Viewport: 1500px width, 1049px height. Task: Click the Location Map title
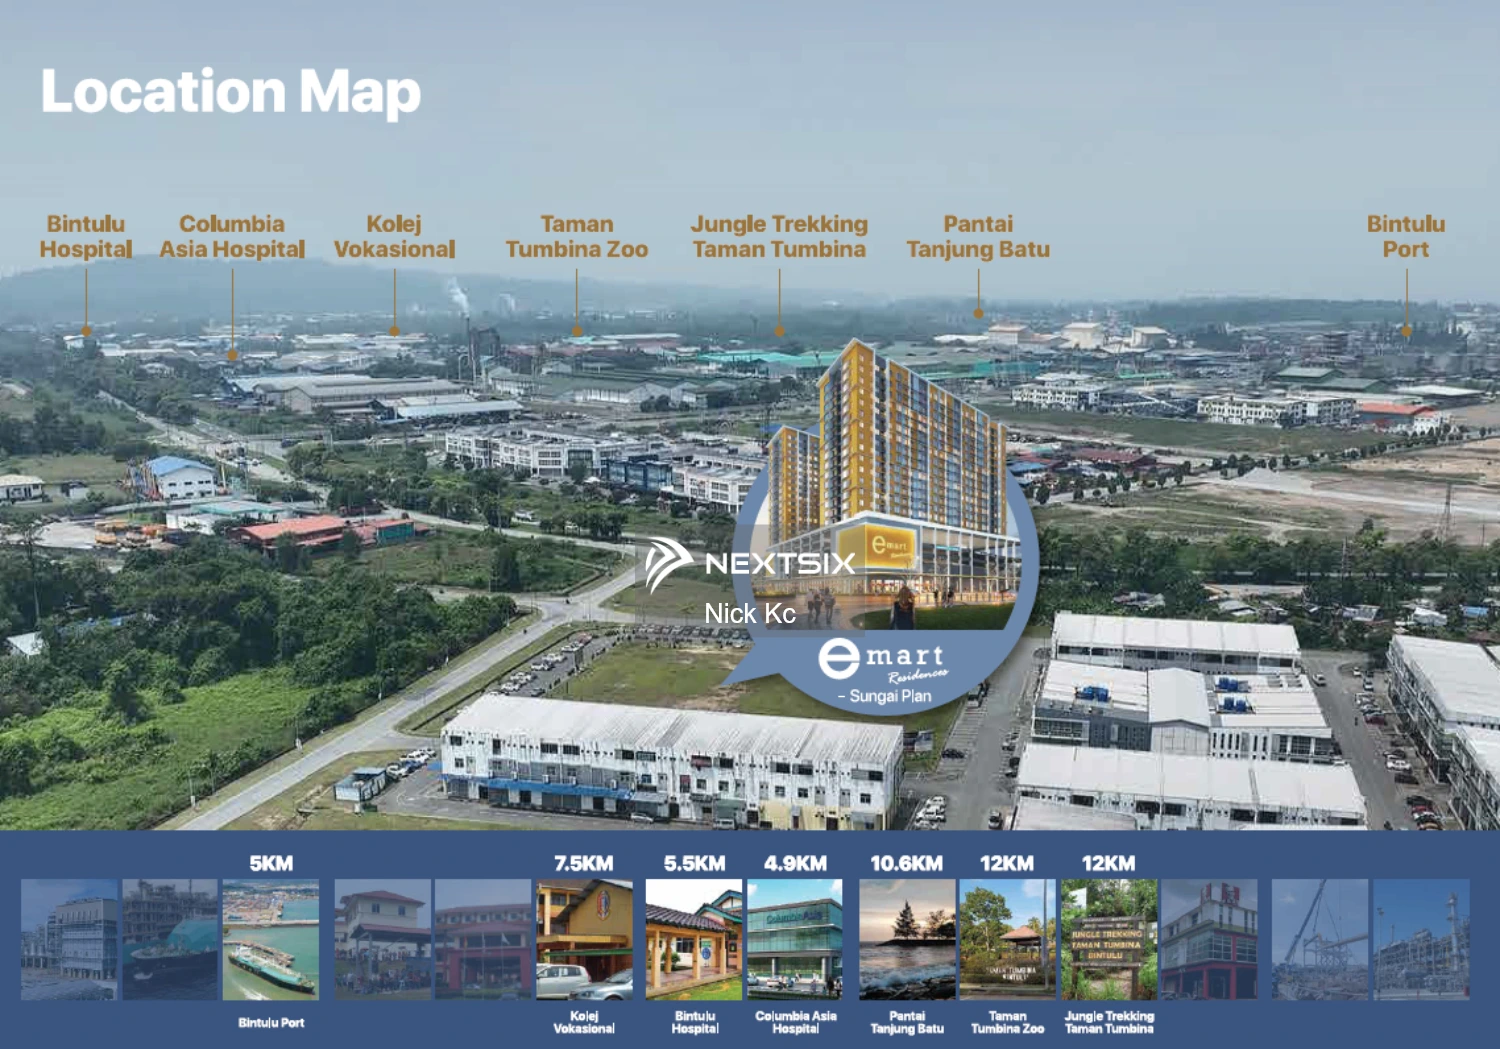[228, 92]
